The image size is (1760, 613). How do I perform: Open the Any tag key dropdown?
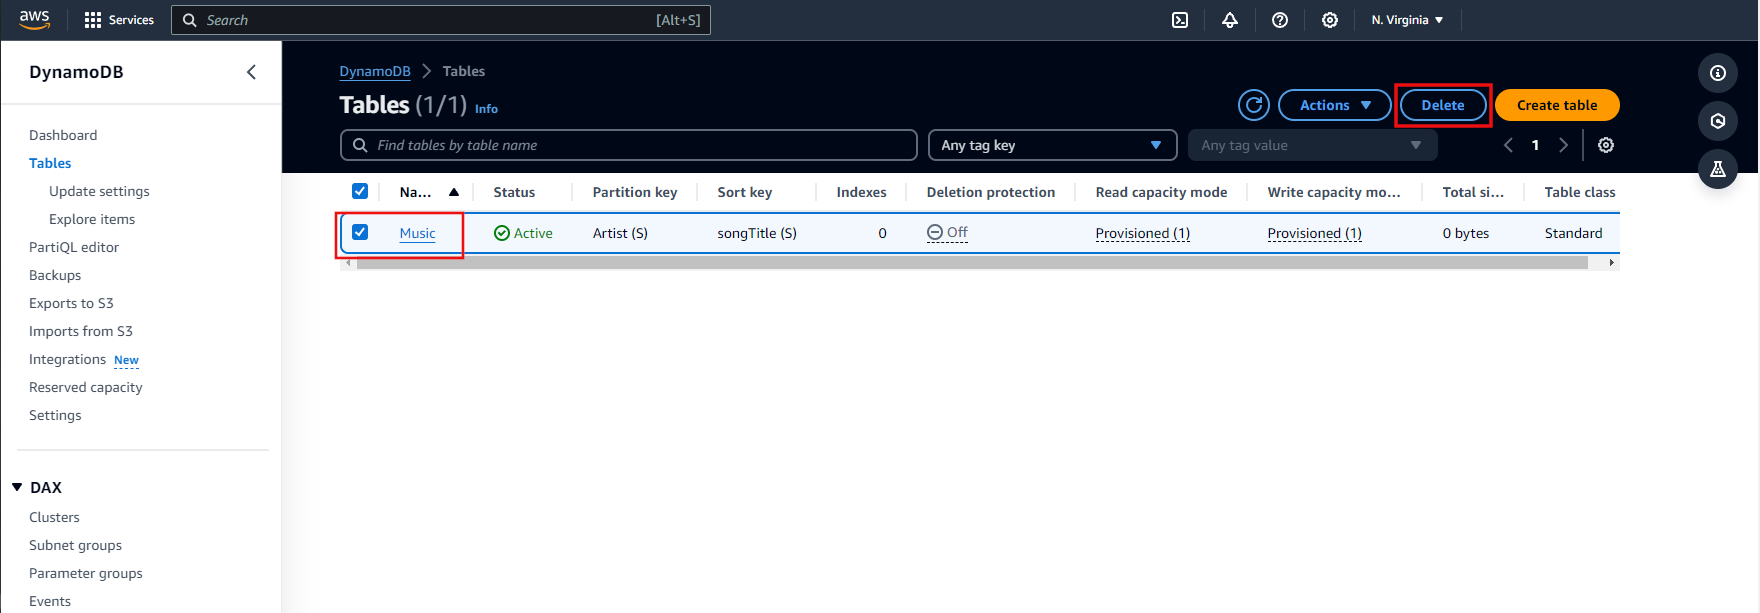point(1052,145)
